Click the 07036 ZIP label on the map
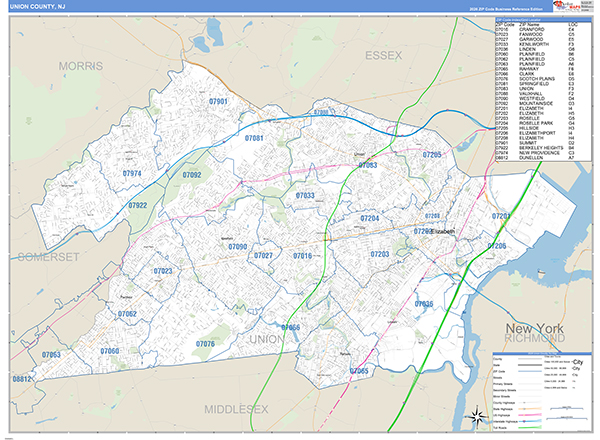 [424, 304]
